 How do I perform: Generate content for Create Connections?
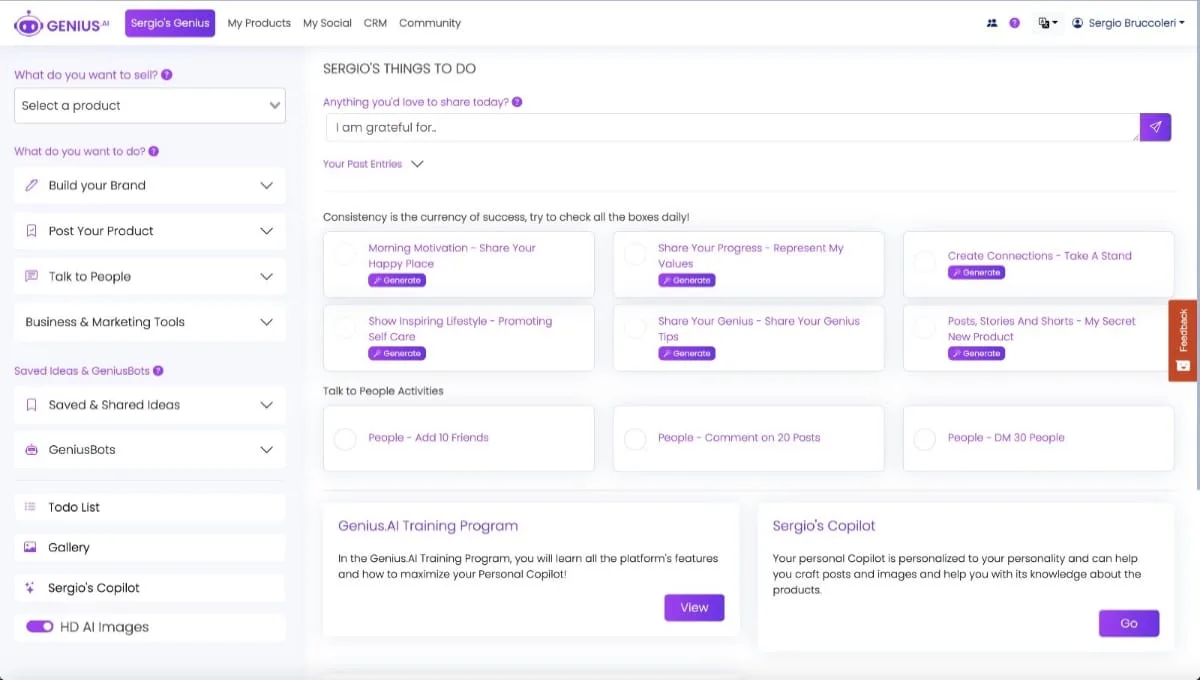[x=977, y=272]
